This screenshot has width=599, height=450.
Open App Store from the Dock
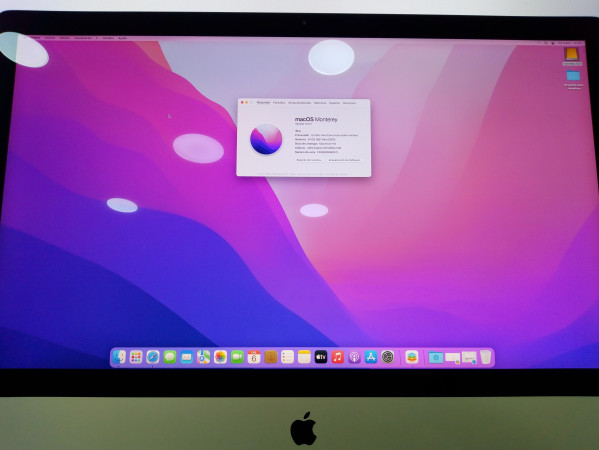pyautogui.click(x=371, y=357)
